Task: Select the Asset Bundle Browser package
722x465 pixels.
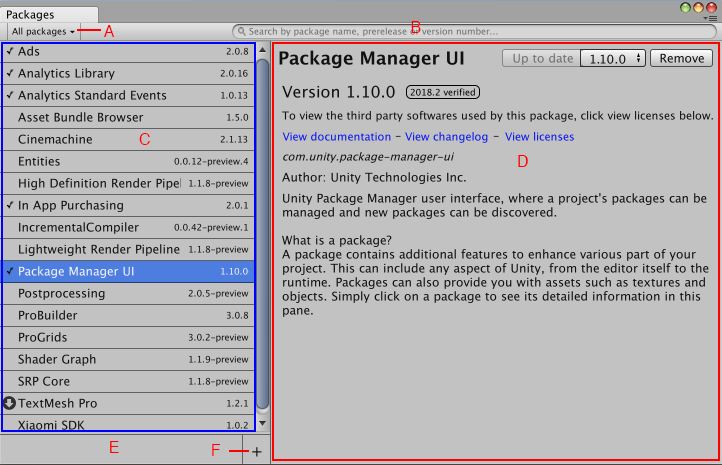Action: (x=128, y=117)
